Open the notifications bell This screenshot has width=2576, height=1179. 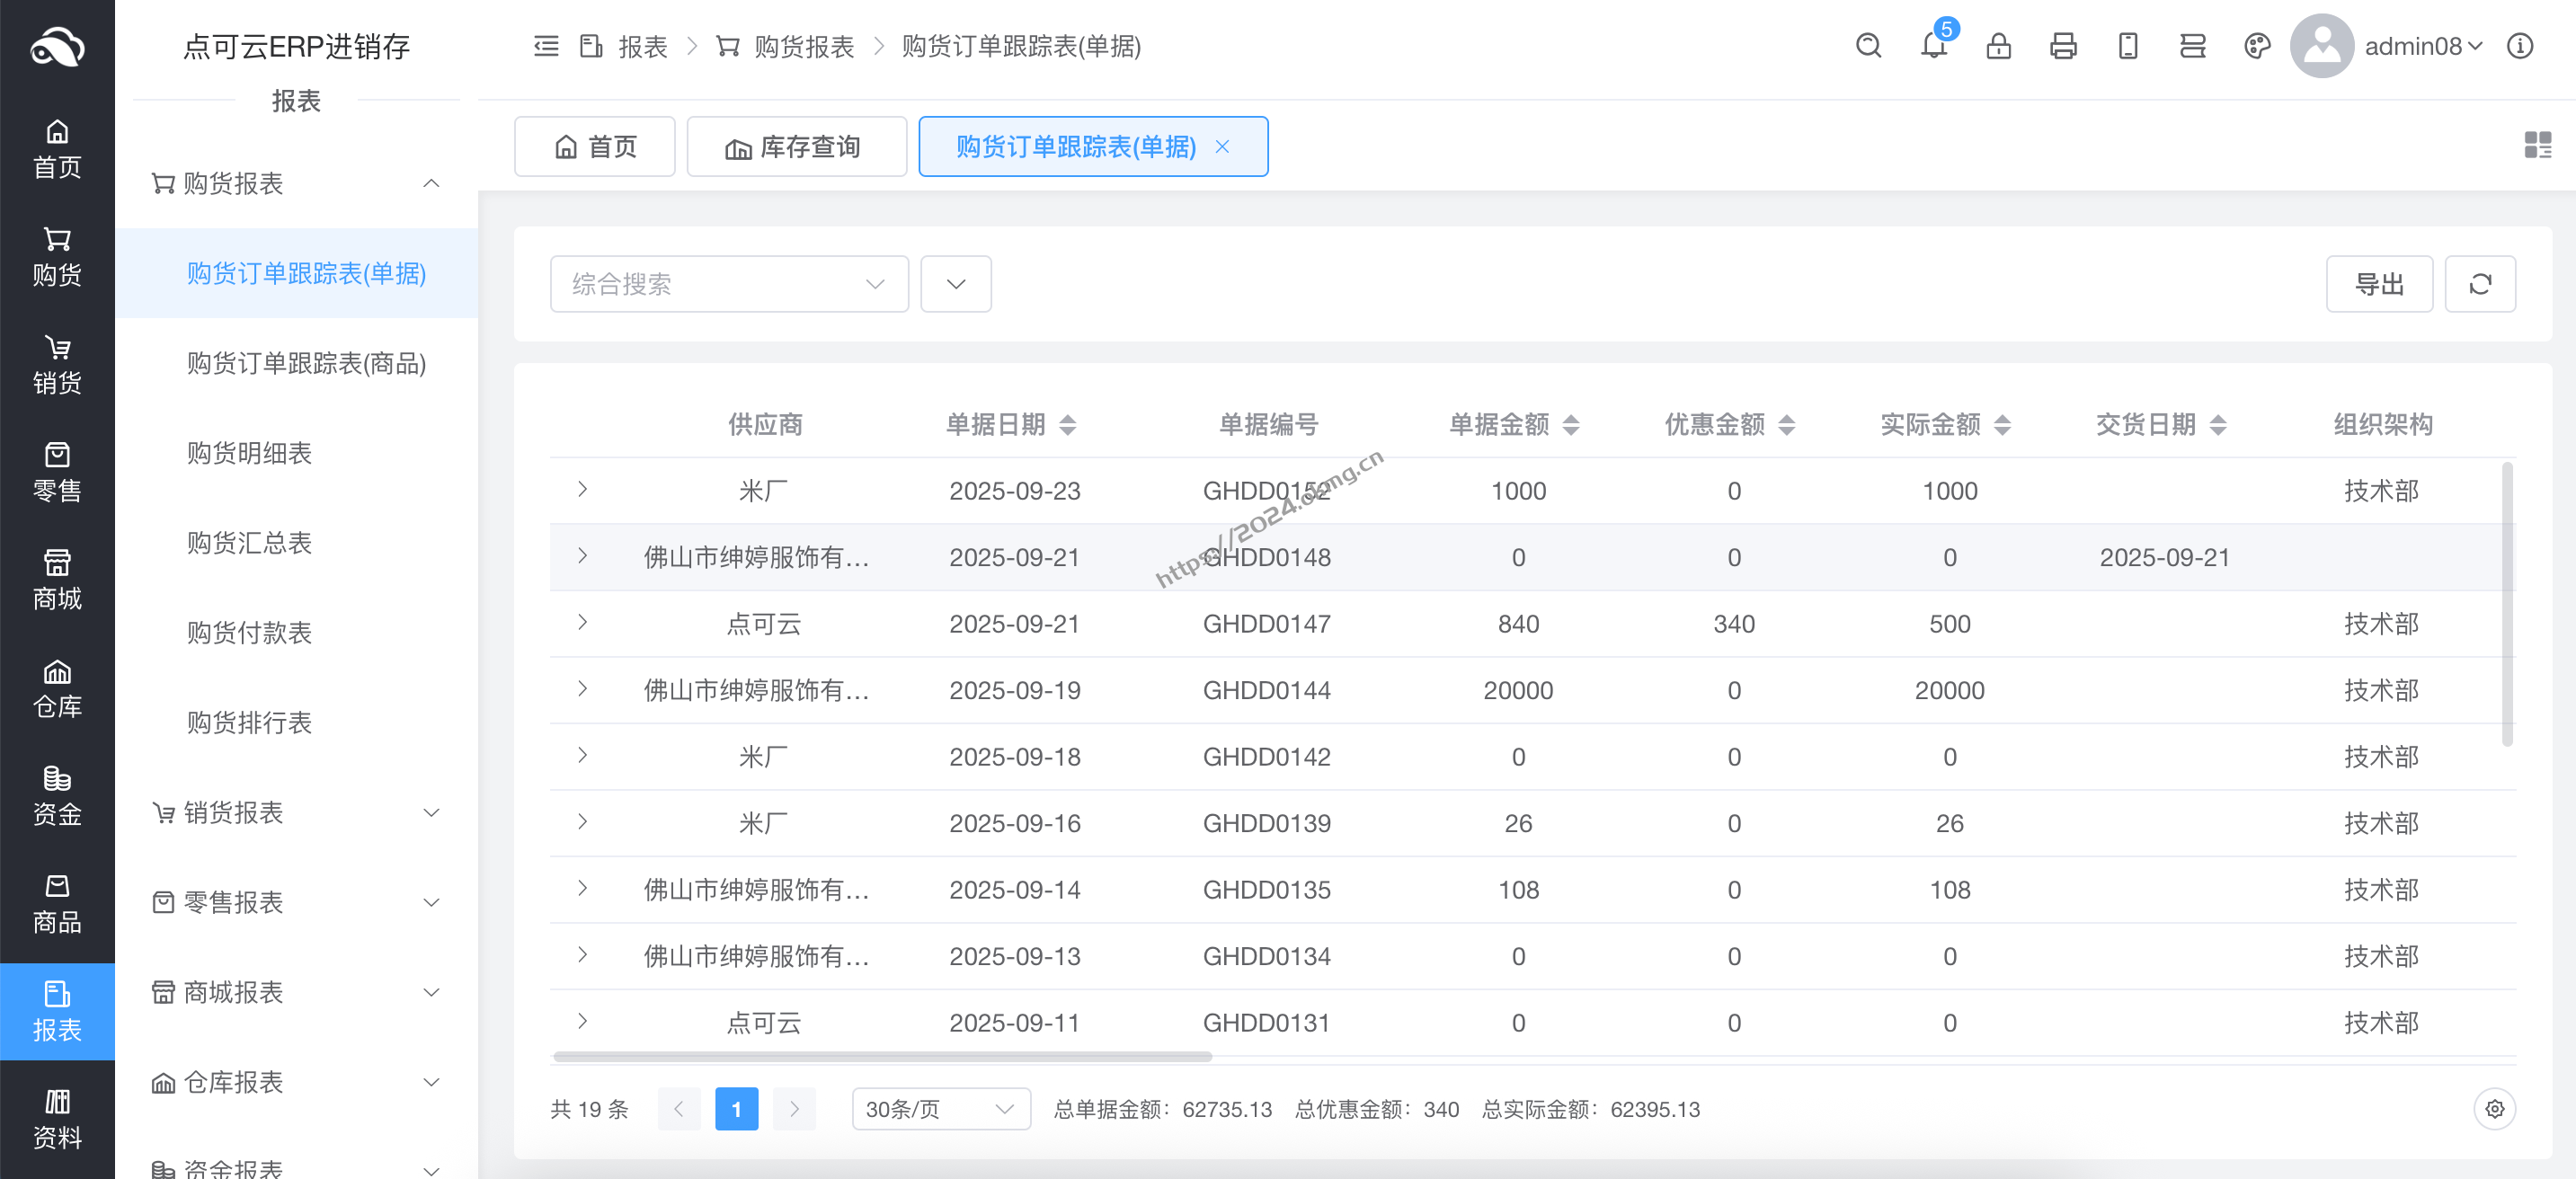pos(1934,46)
